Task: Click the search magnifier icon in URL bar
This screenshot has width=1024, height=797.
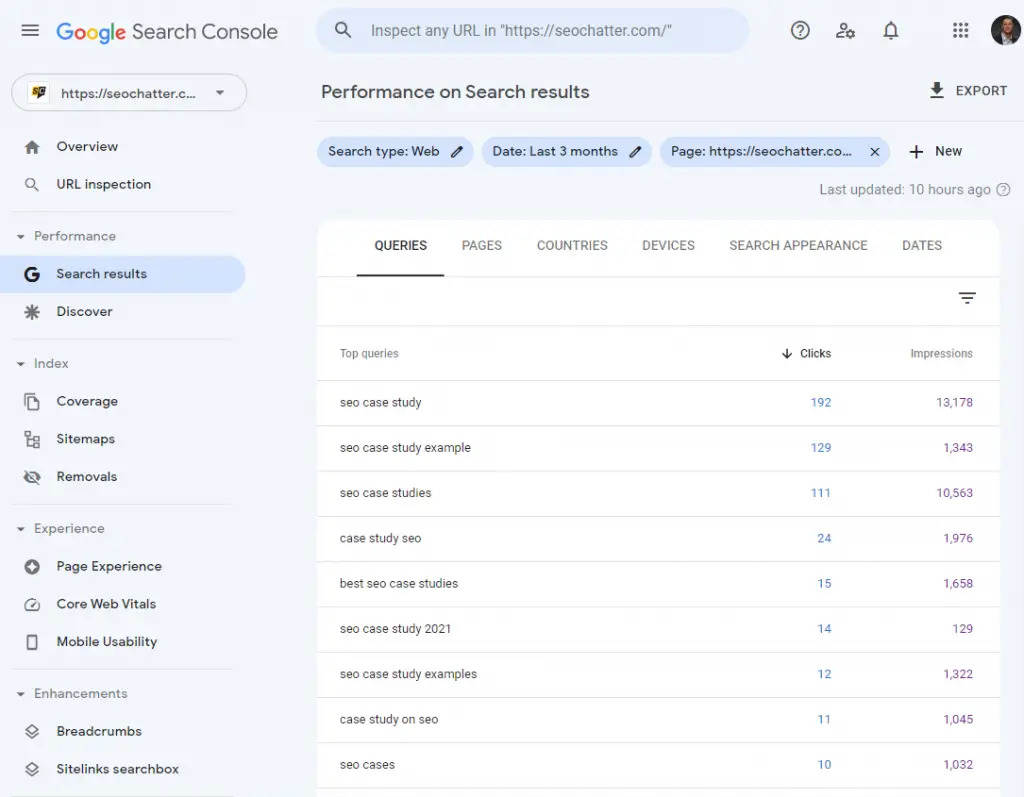Action: point(343,30)
